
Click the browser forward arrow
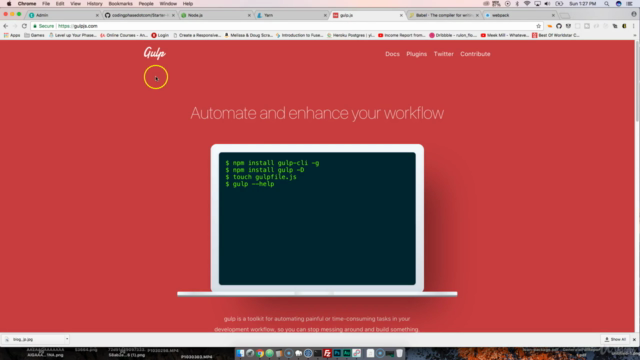(15, 26)
